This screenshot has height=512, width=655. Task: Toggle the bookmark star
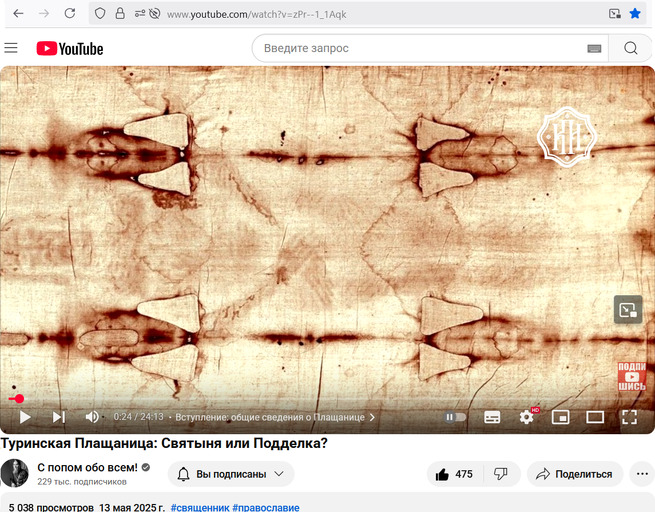tap(635, 14)
